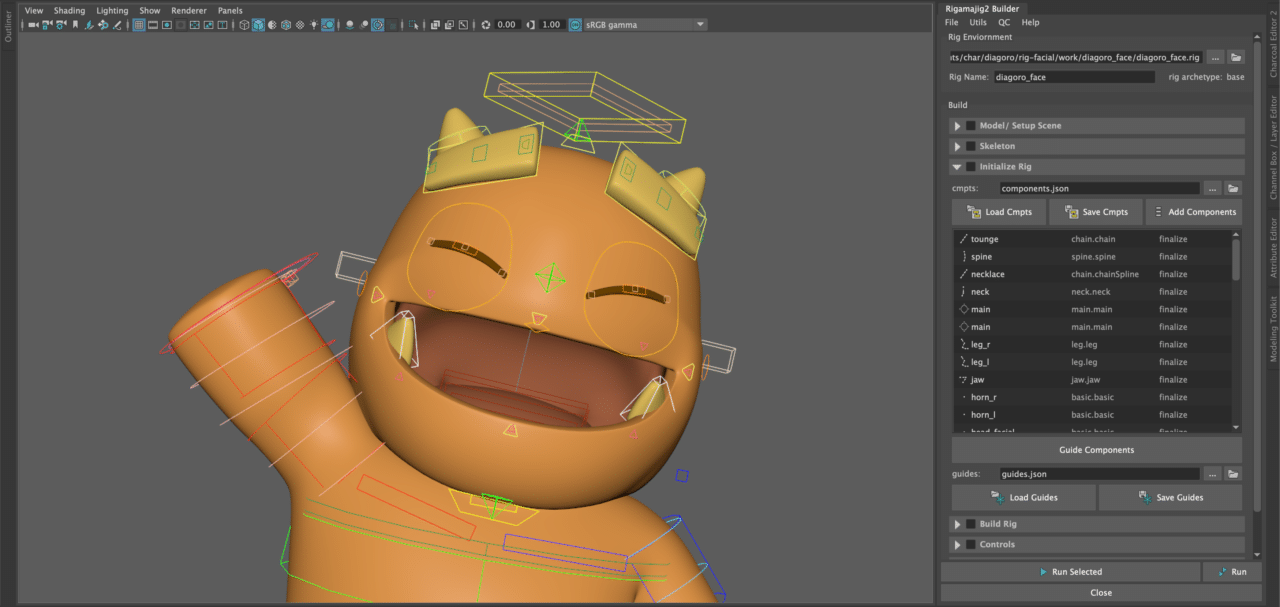
Task: Toggle the smooth shade all cube icon
Action: tap(258, 25)
